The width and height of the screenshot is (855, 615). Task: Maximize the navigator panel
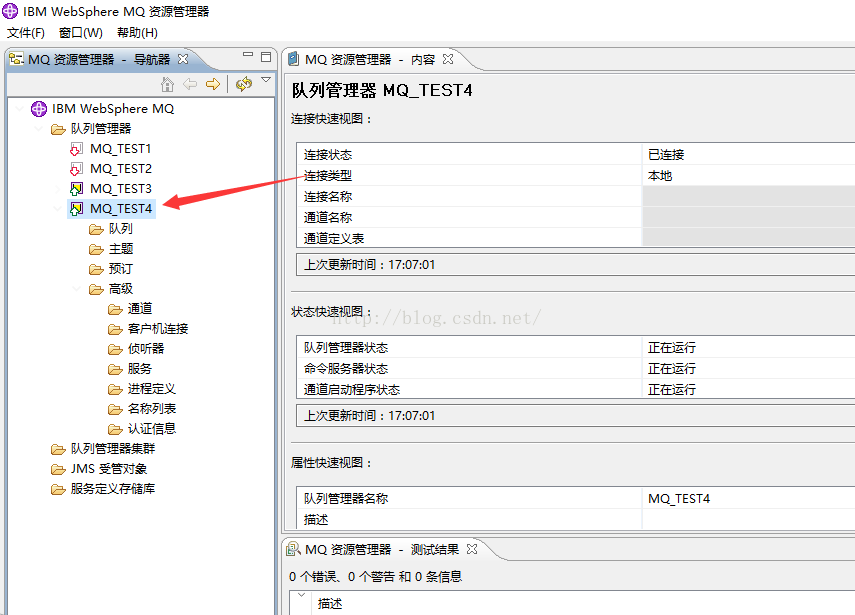pos(266,57)
